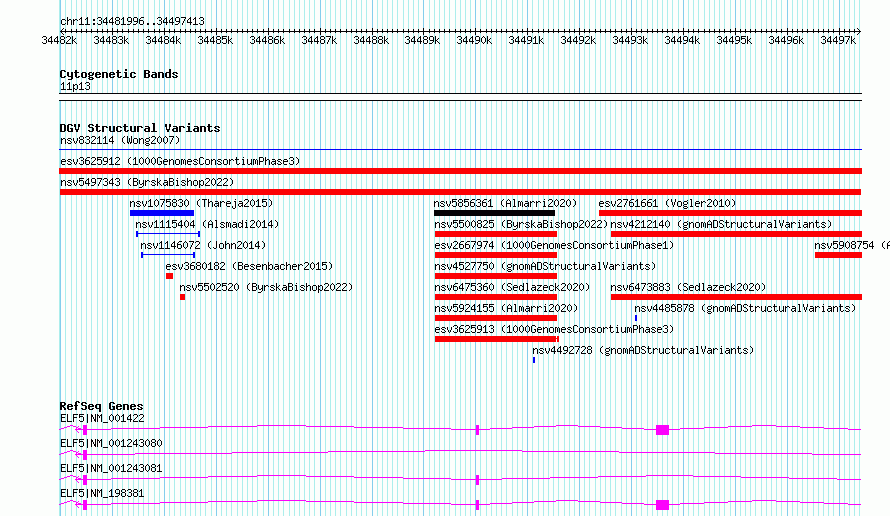Open the ELF5|NM_001243081 transcript label

coord(111,468)
